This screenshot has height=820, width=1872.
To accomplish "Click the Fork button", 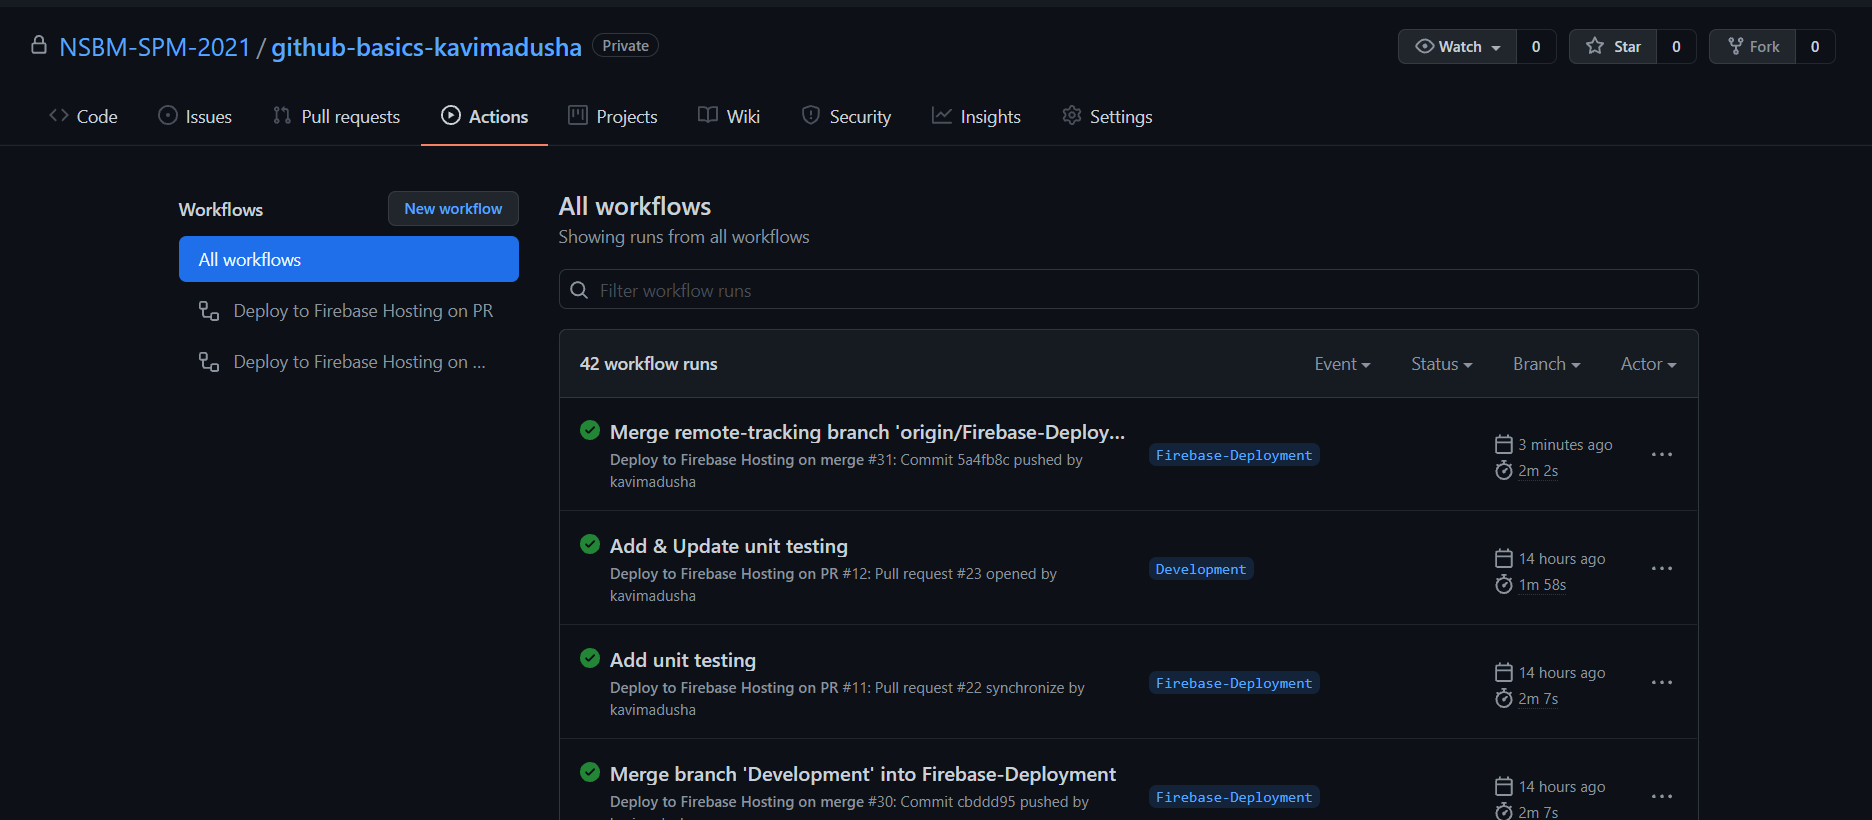I will [1752, 47].
